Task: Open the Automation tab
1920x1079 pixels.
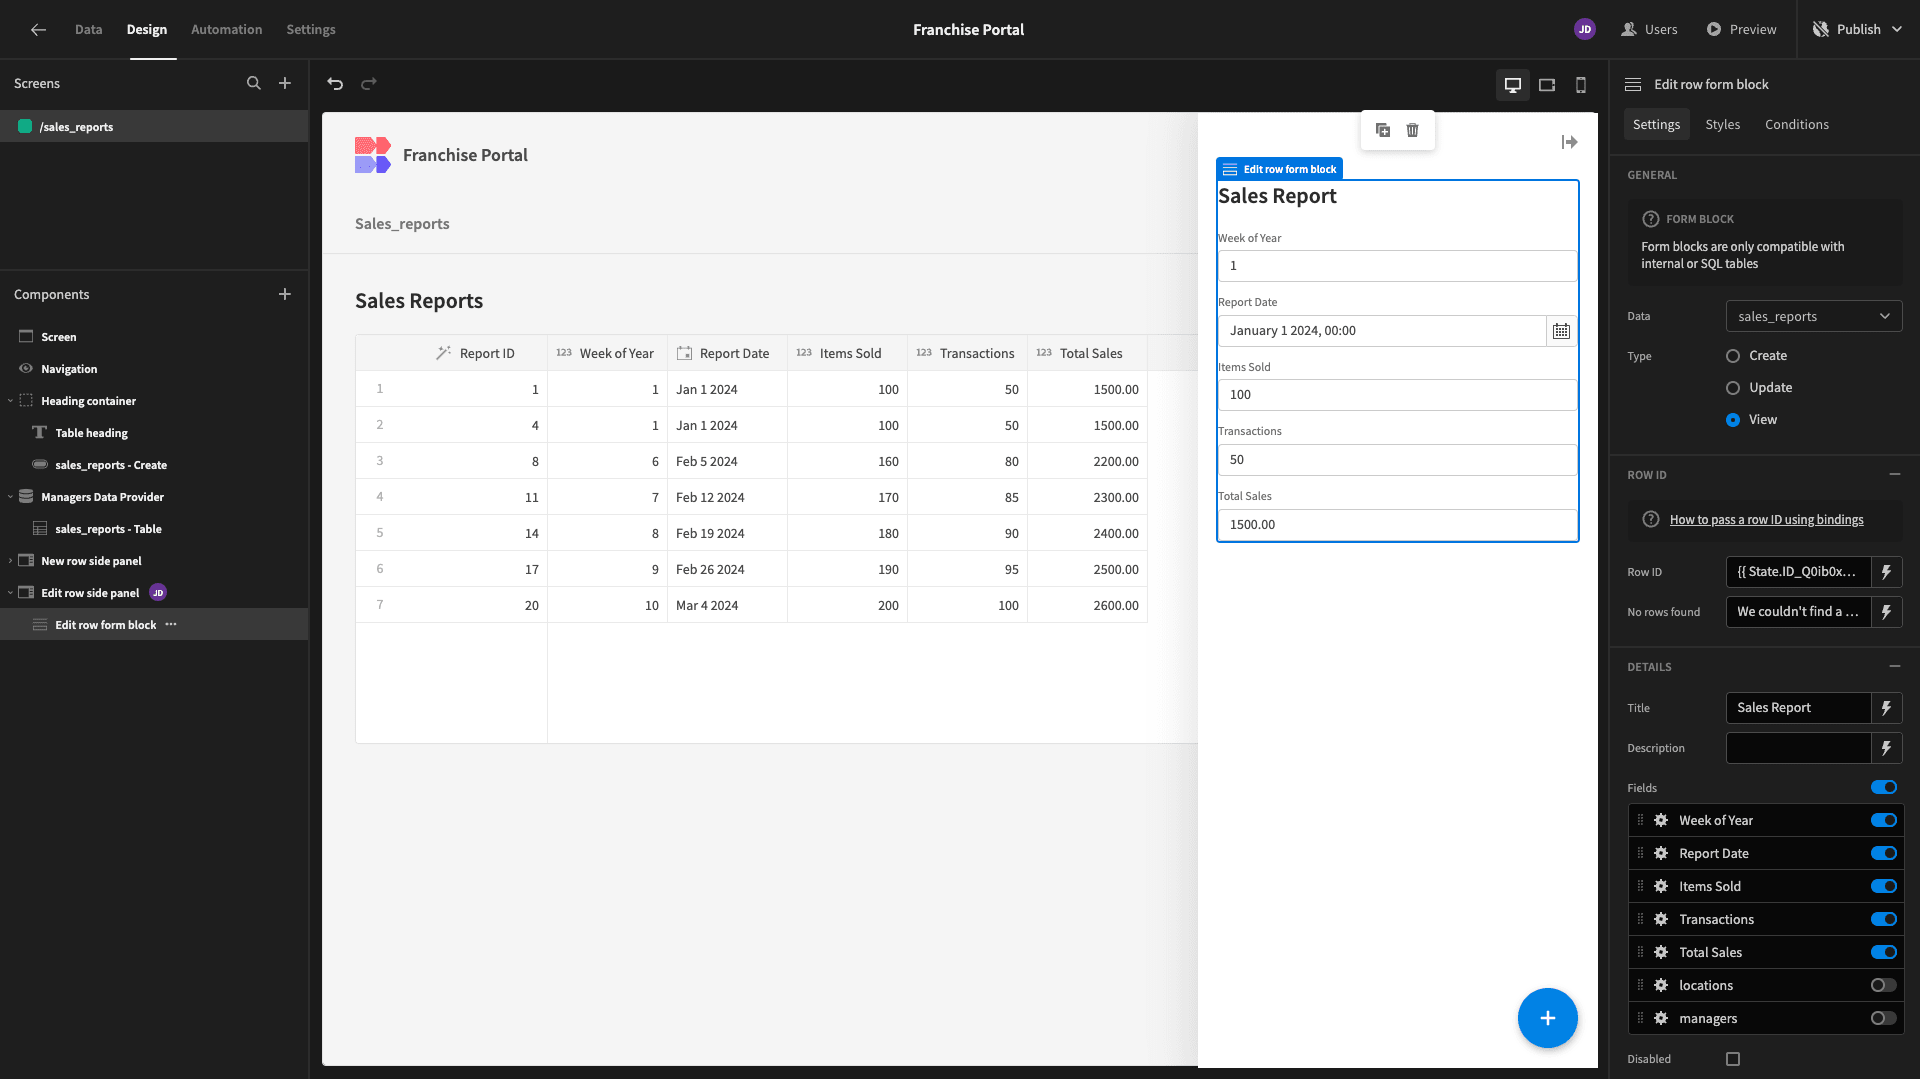Action: (x=226, y=29)
